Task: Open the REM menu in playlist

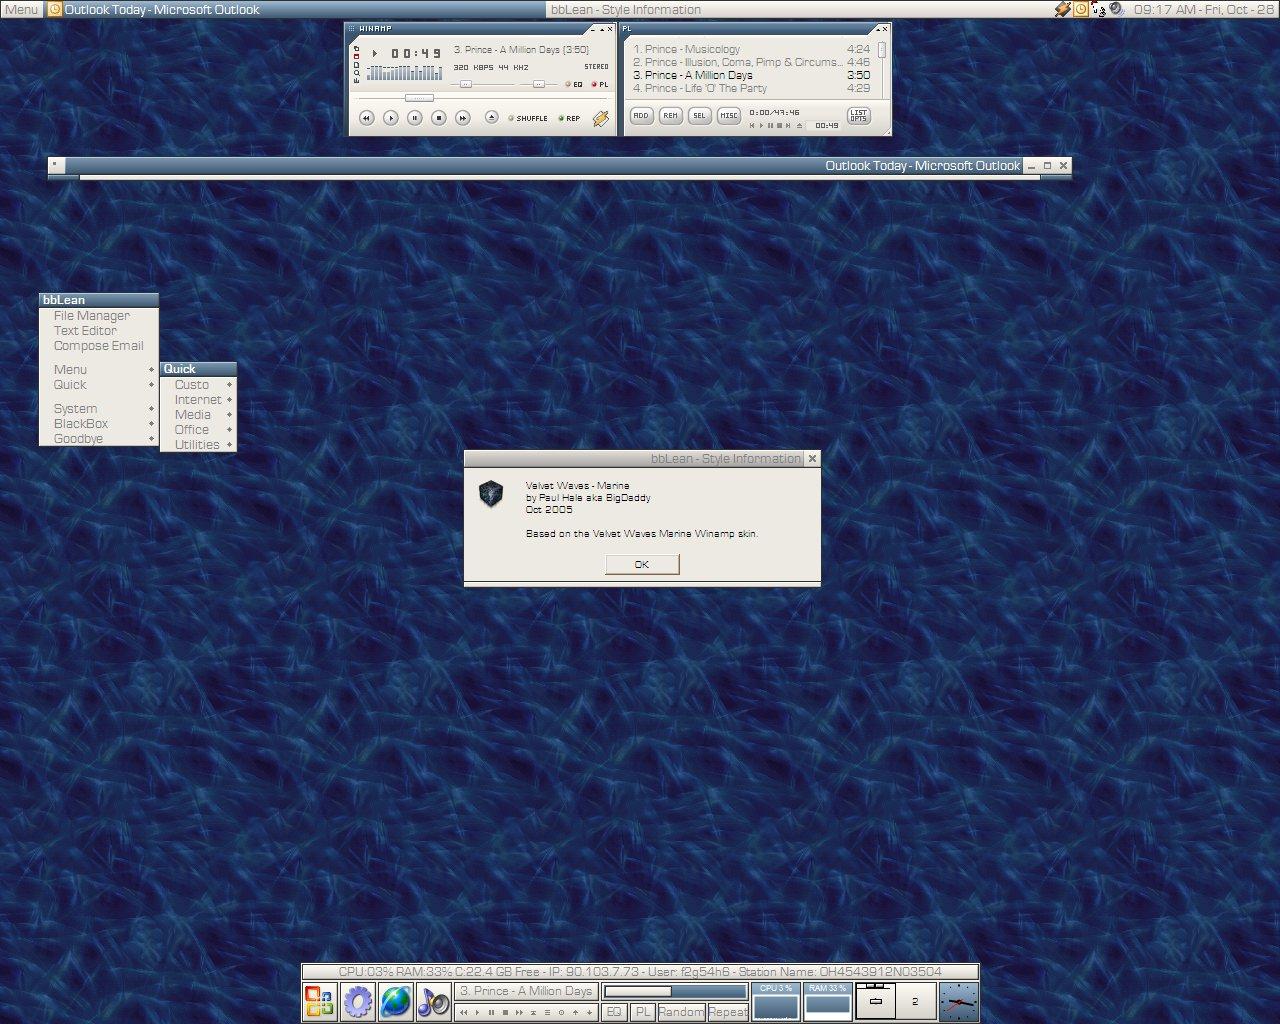Action: (x=670, y=116)
